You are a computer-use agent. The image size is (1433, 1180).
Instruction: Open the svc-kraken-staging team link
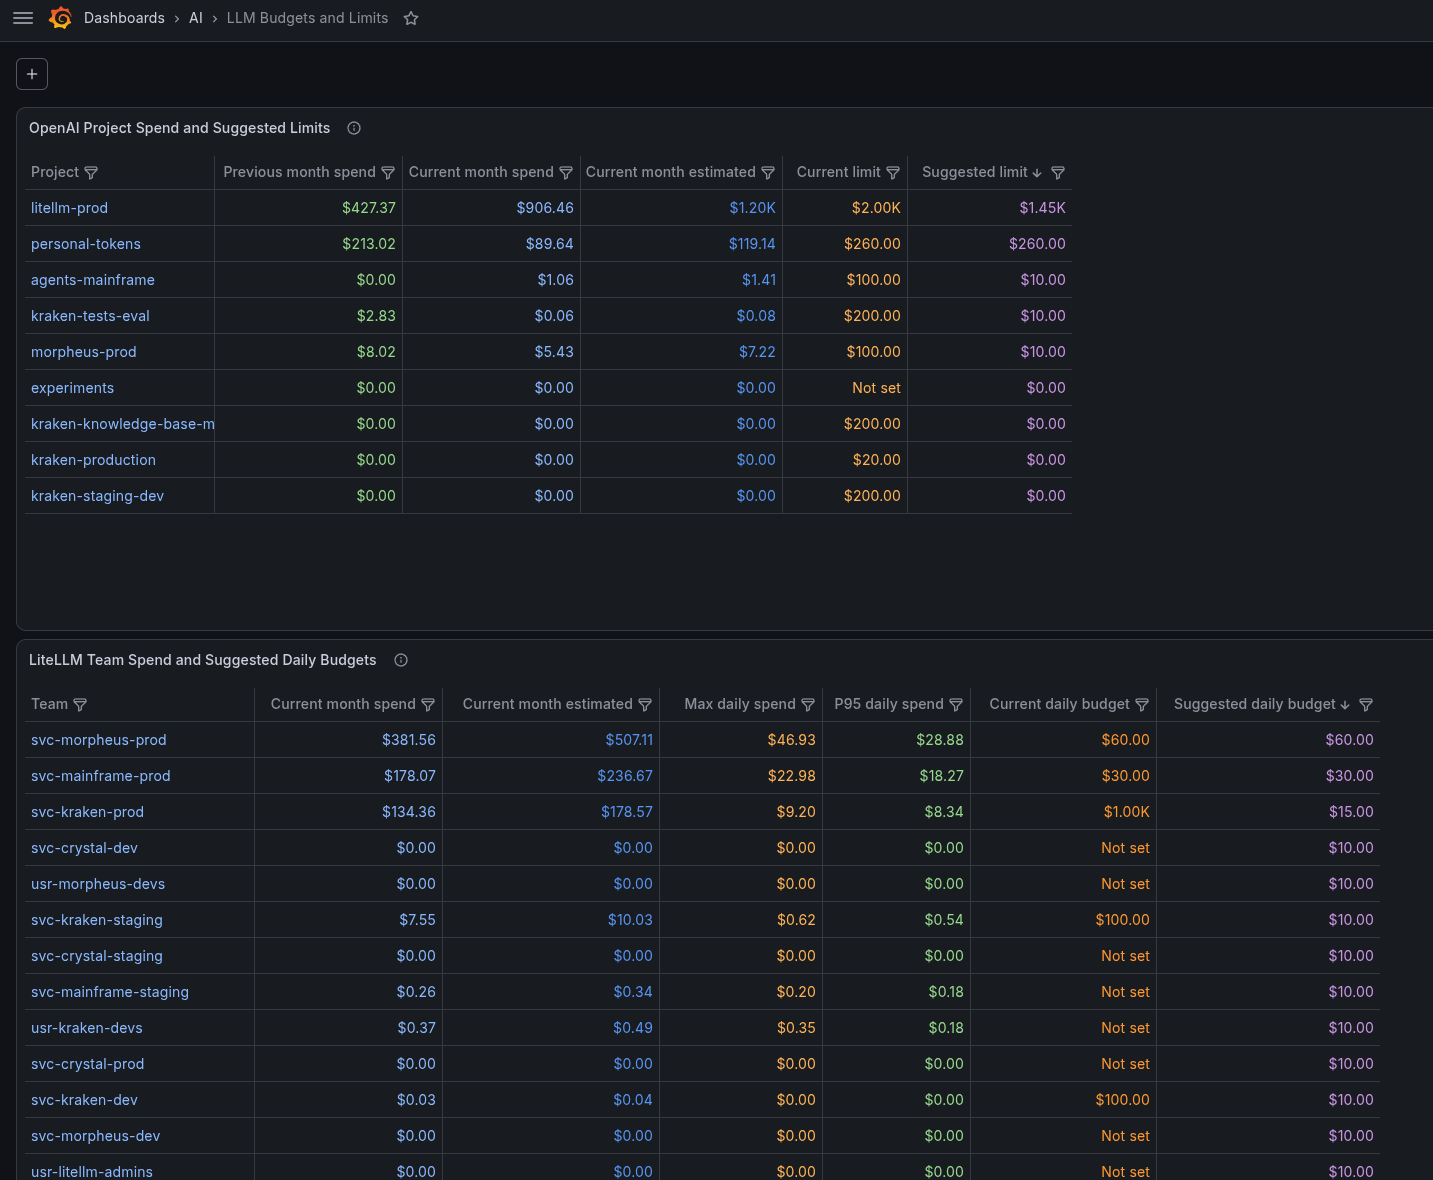coord(97,920)
